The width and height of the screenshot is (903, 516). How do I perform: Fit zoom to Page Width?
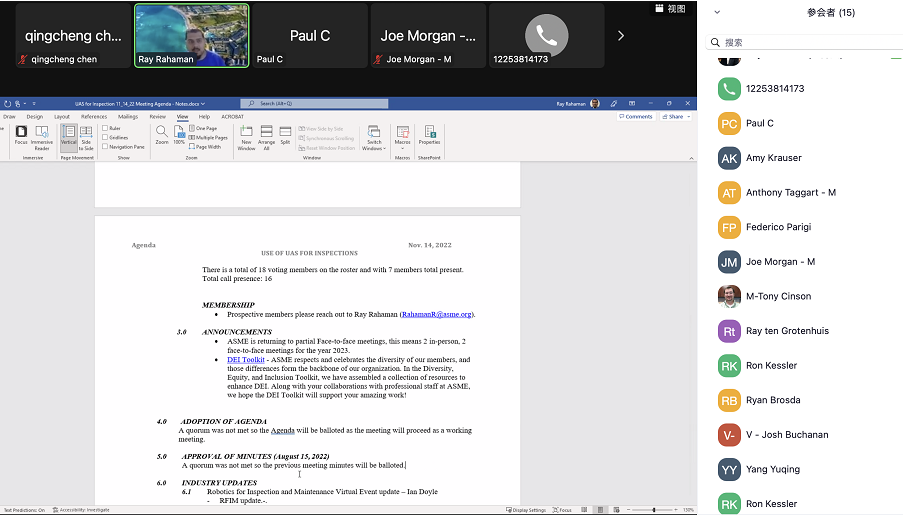[205, 147]
